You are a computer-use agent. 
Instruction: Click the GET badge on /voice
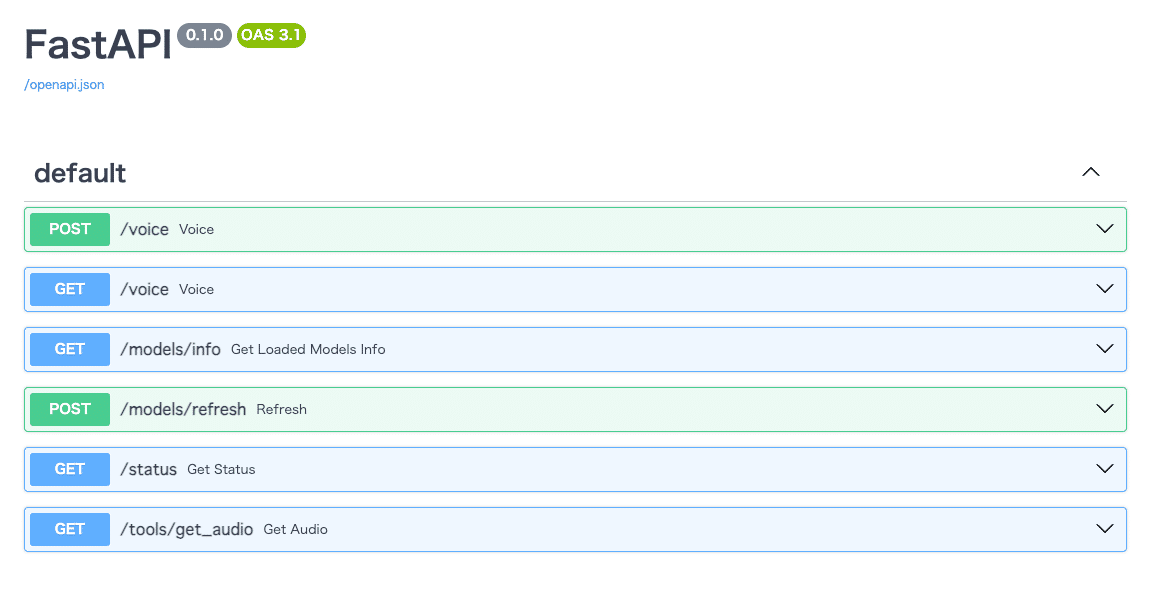click(70, 290)
